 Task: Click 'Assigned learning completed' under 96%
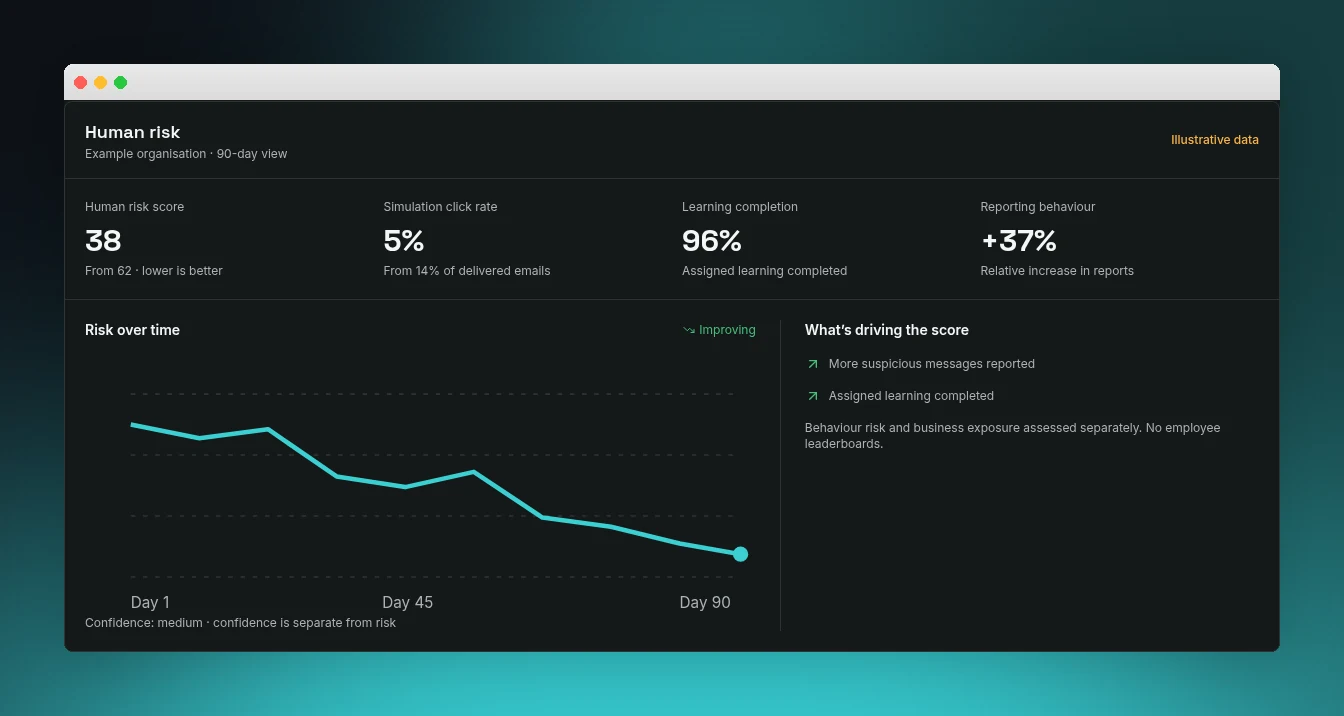(765, 271)
